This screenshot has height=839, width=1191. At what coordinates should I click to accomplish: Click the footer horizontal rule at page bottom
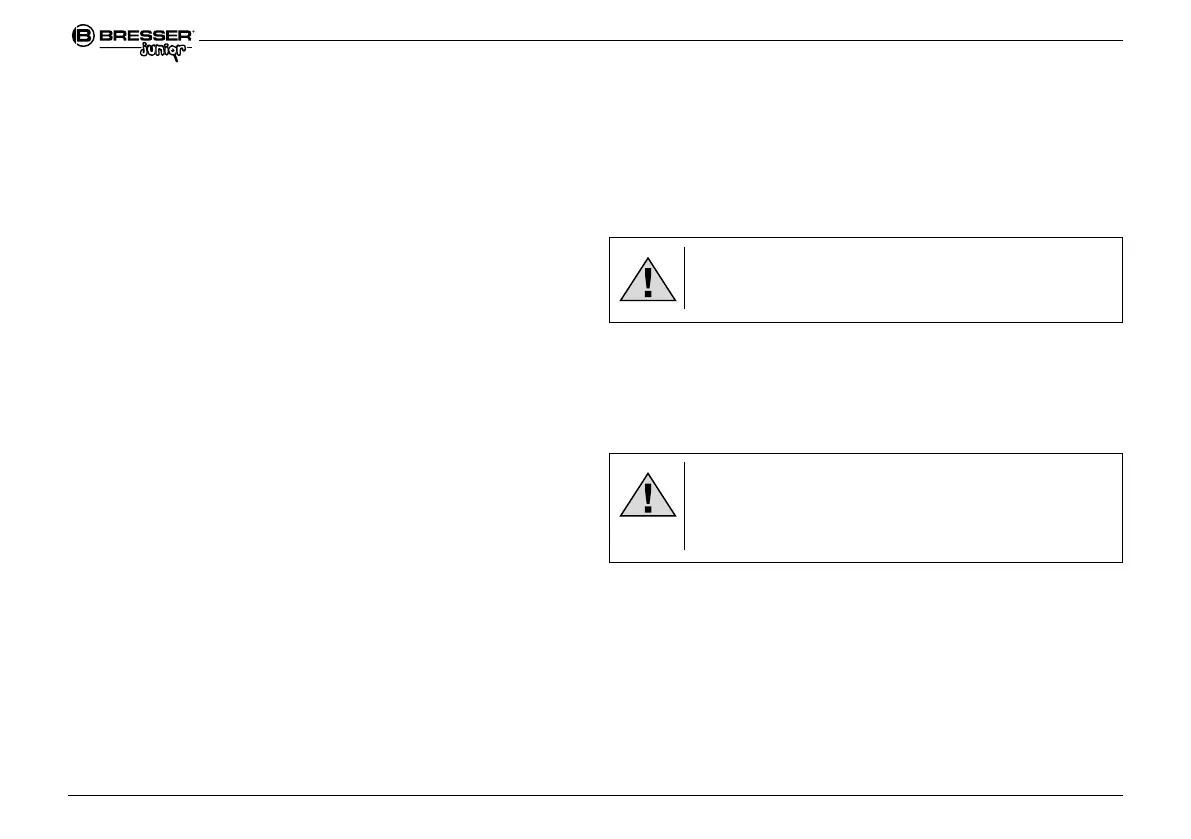point(595,796)
